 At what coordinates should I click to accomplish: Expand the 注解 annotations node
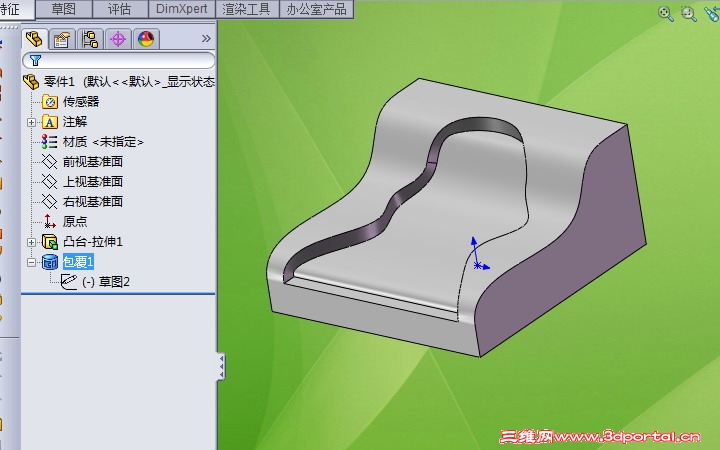tap(31, 122)
